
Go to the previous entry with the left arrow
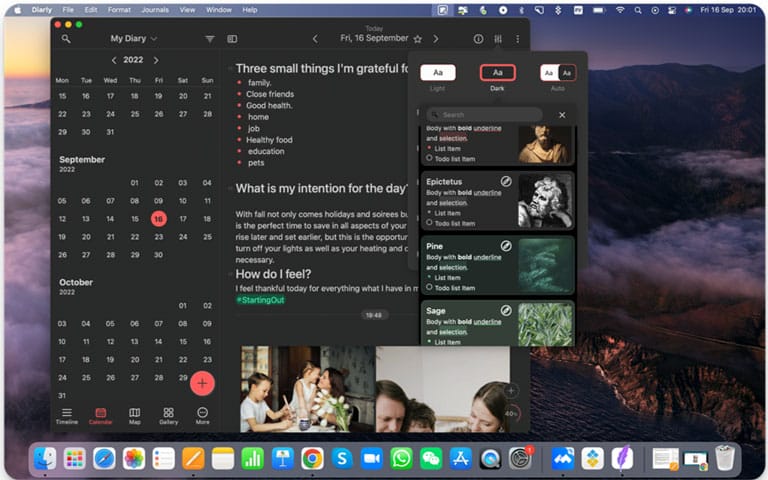coord(315,39)
